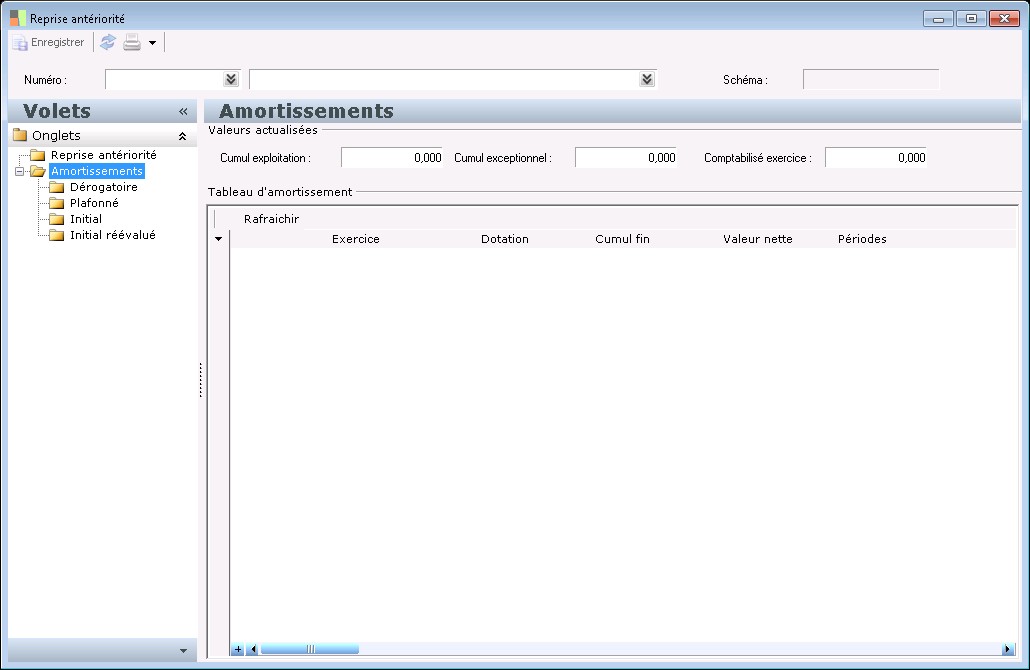Click the Amortissements open folder icon
Image resolution: width=1030 pixels, height=670 pixels.
(x=37, y=171)
